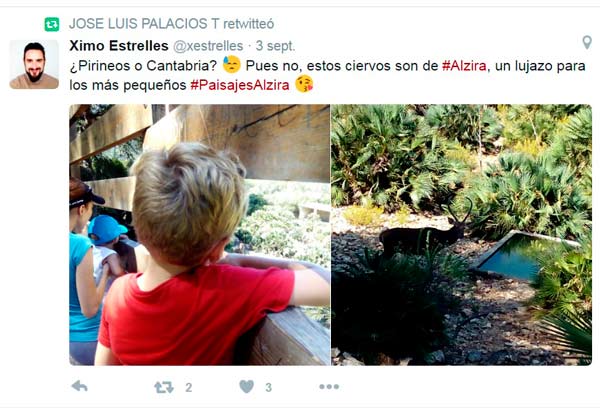600x408 pixels.
Task: Click JOSE LUIS PALACIOS T retweeted link
Action: [171, 24]
